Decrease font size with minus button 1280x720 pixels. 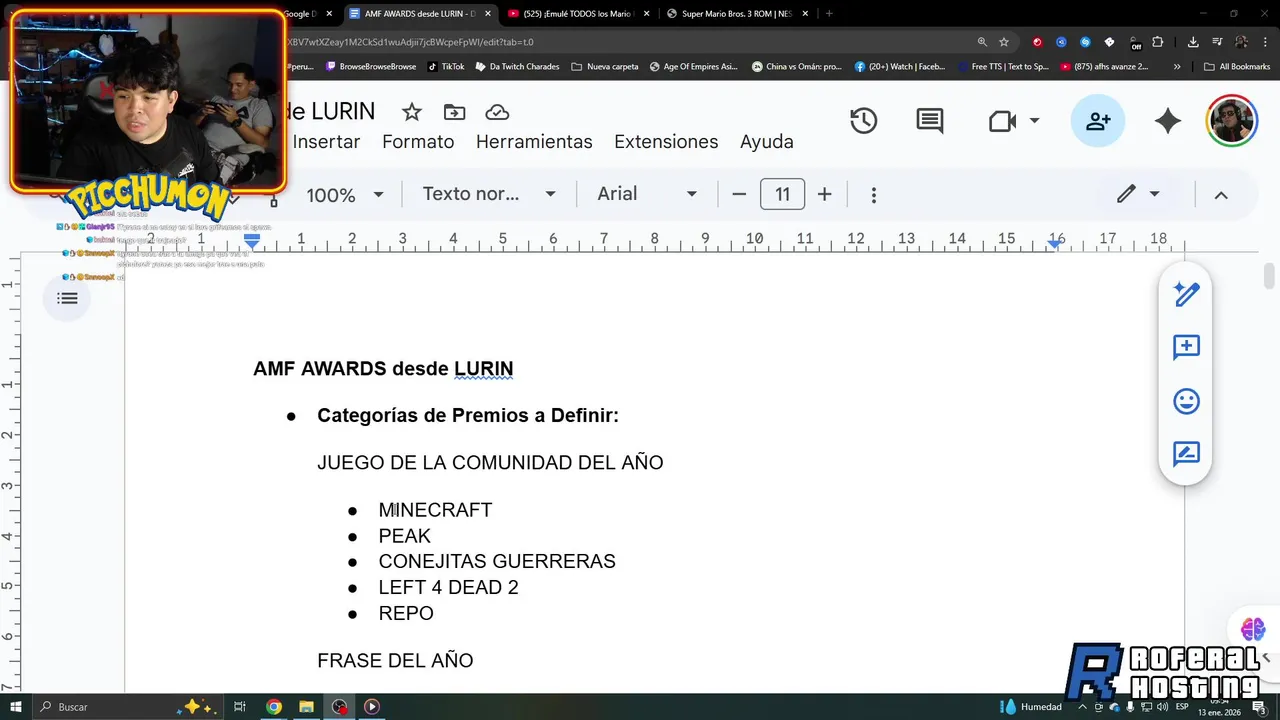739,194
